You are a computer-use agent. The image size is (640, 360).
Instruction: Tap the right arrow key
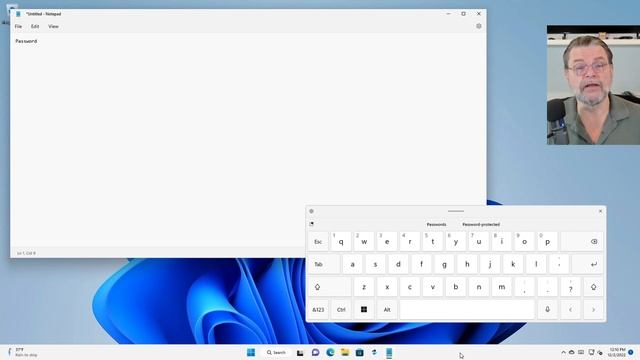pyautogui.click(x=593, y=310)
